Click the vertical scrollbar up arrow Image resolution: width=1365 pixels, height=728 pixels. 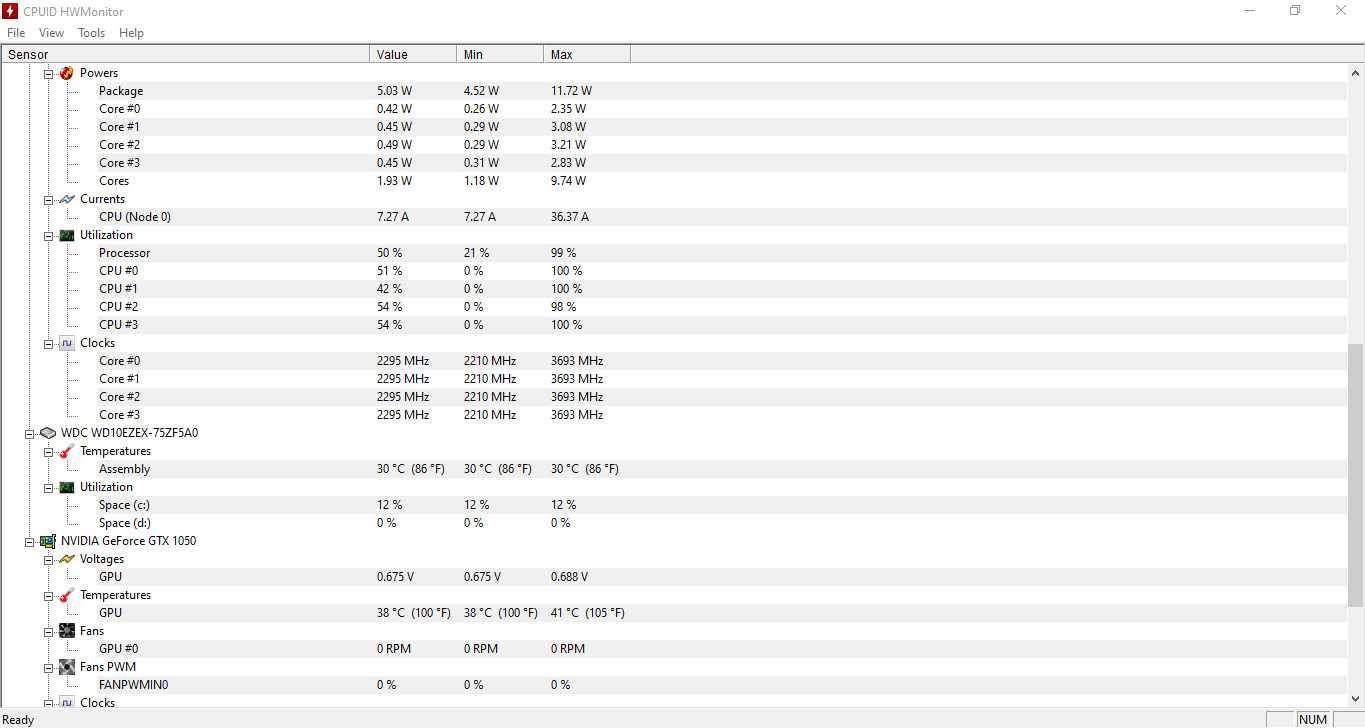[x=1356, y=73]
